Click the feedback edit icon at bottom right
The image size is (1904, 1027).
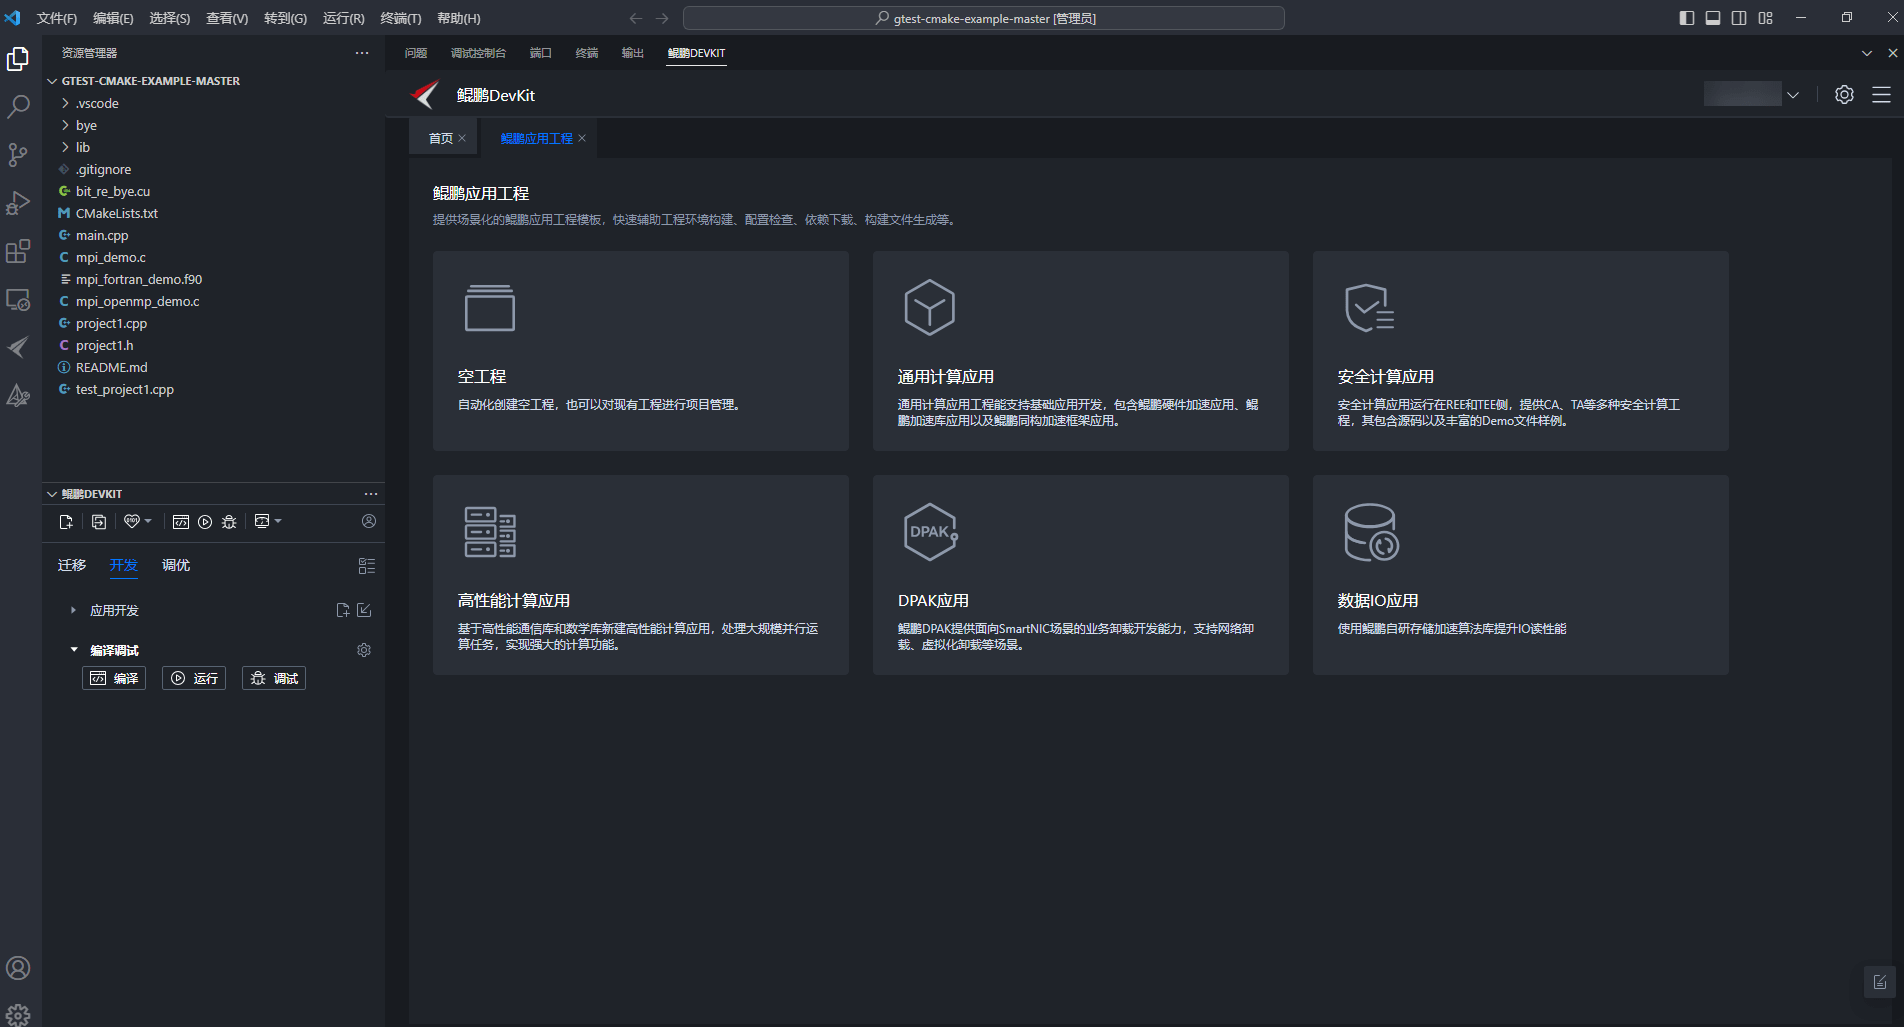(x=1880, y=982)
